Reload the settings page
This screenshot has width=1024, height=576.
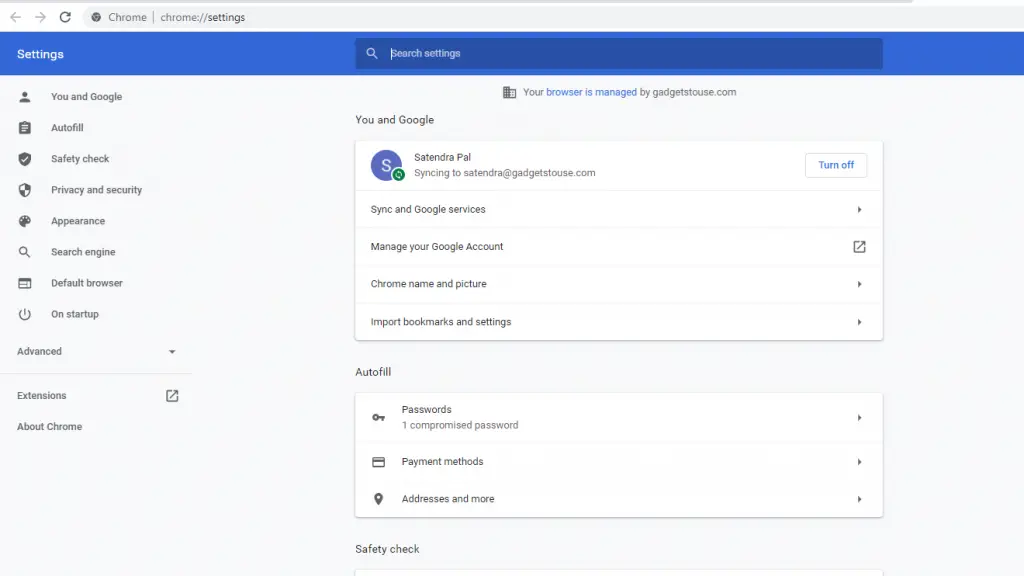point(65,17)
